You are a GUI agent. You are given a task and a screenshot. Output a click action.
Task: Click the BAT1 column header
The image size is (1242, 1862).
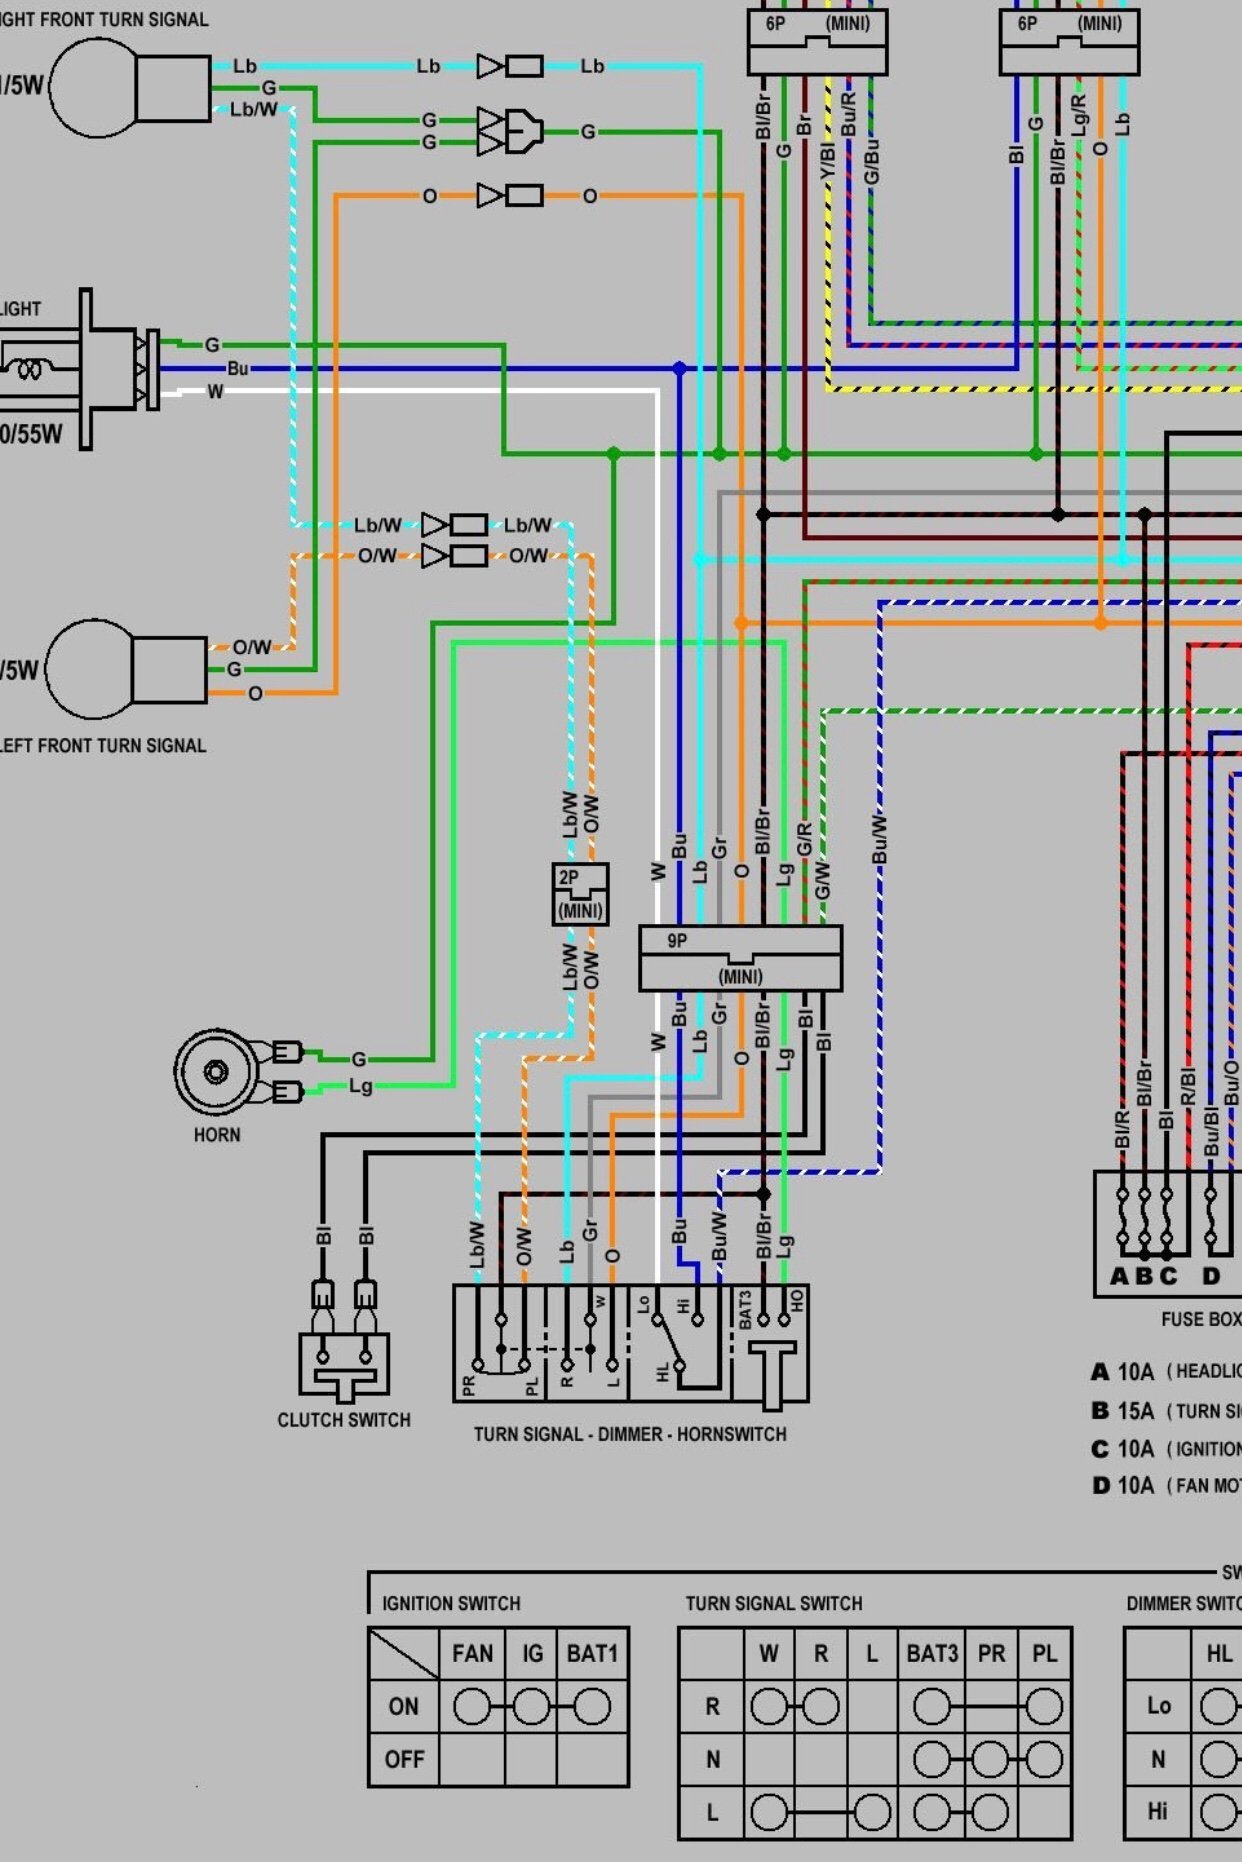click(x=592, y=1654)
